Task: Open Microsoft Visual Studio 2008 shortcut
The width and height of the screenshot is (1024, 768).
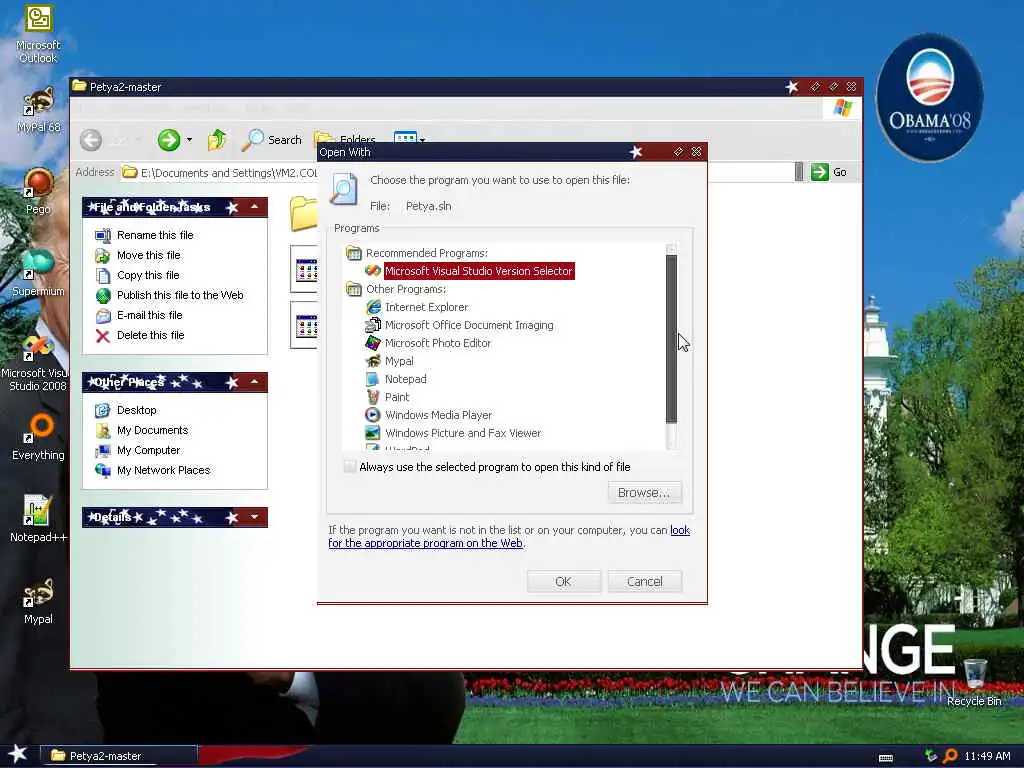Action: click(x=37, y=364)
